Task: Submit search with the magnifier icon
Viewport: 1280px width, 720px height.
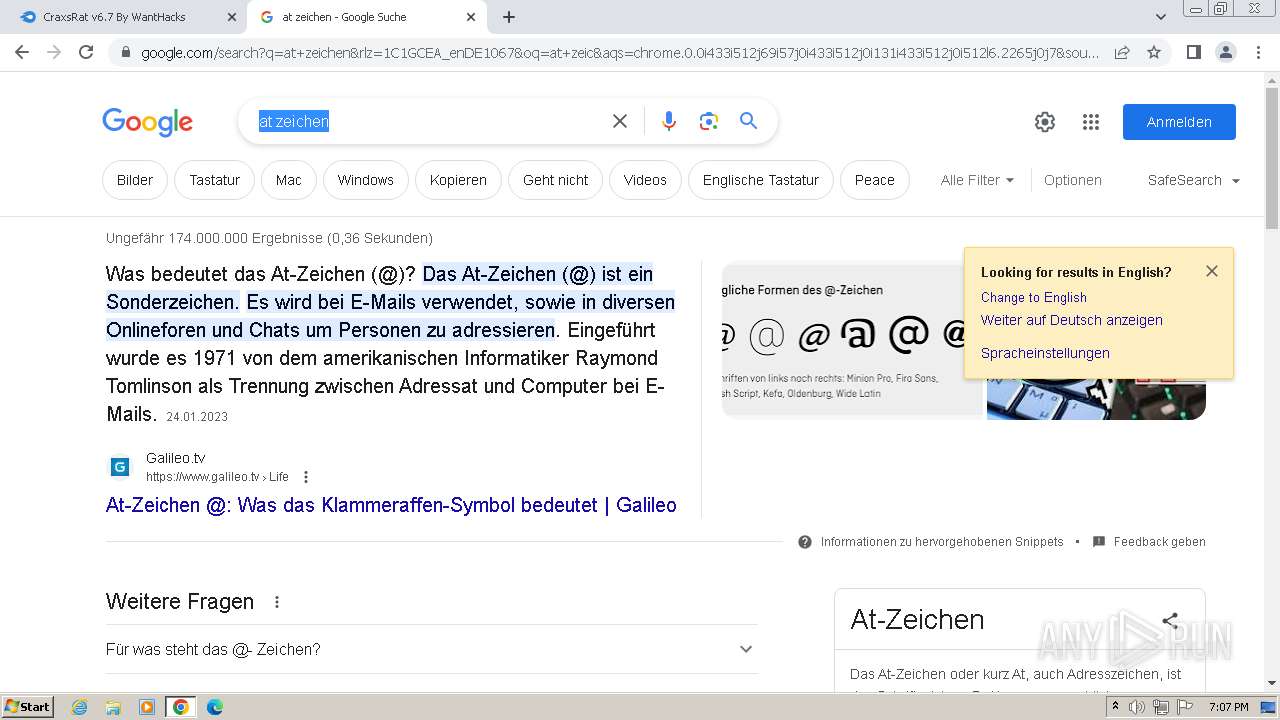Action: (748, 121)
